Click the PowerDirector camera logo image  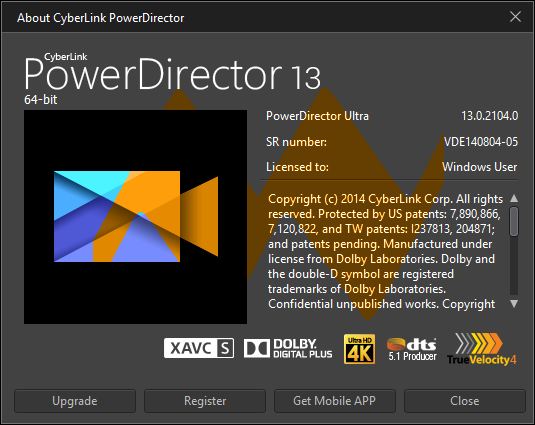[x=135, y=217]
